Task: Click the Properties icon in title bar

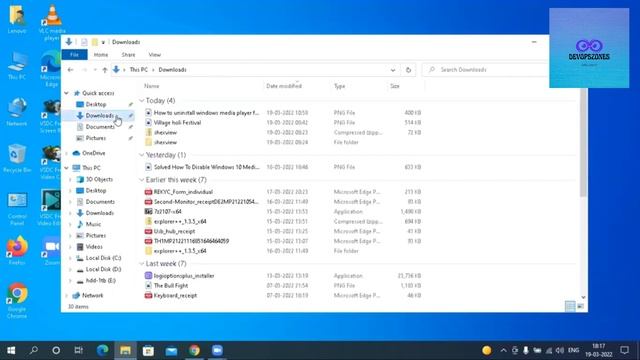Action: tap(84, 42)
